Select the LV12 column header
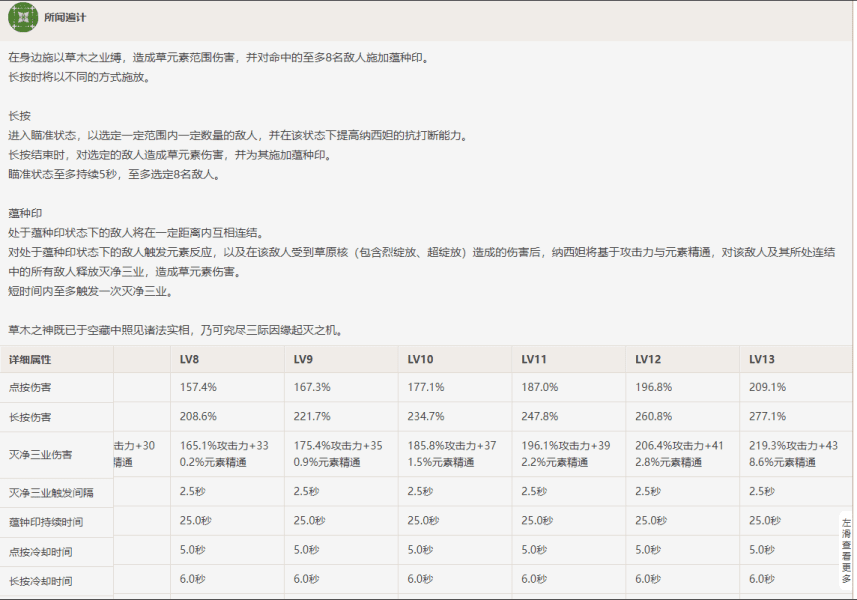The width and height of the screenshot is (857, 600). pos(648,360)
